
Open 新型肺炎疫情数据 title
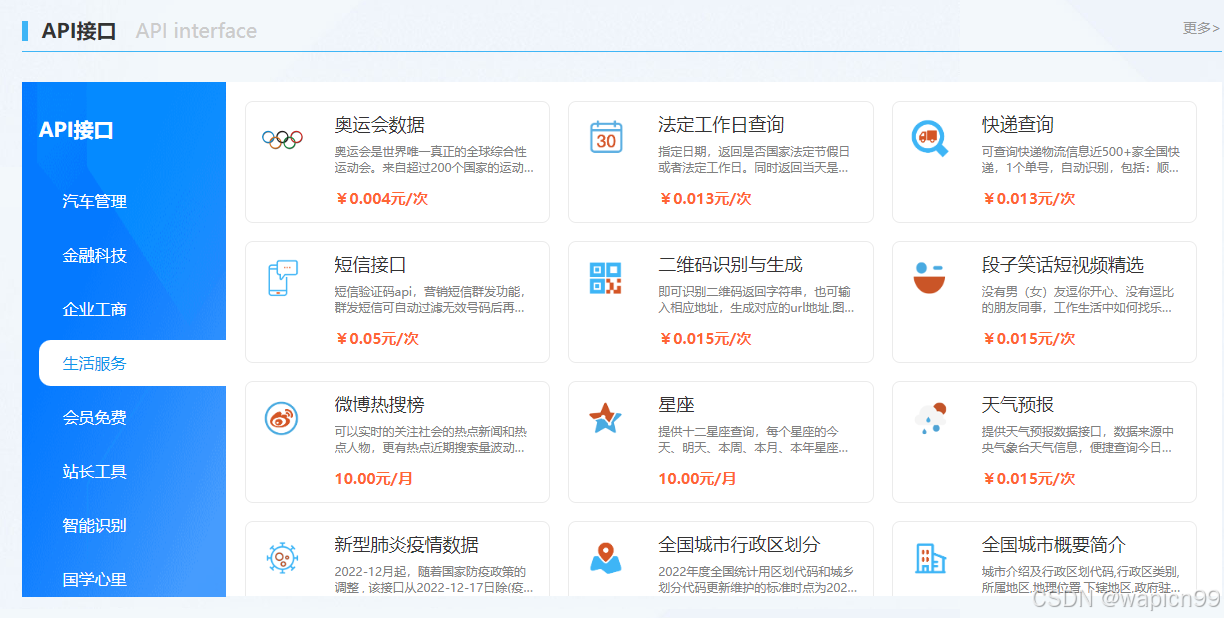(406, 545)
